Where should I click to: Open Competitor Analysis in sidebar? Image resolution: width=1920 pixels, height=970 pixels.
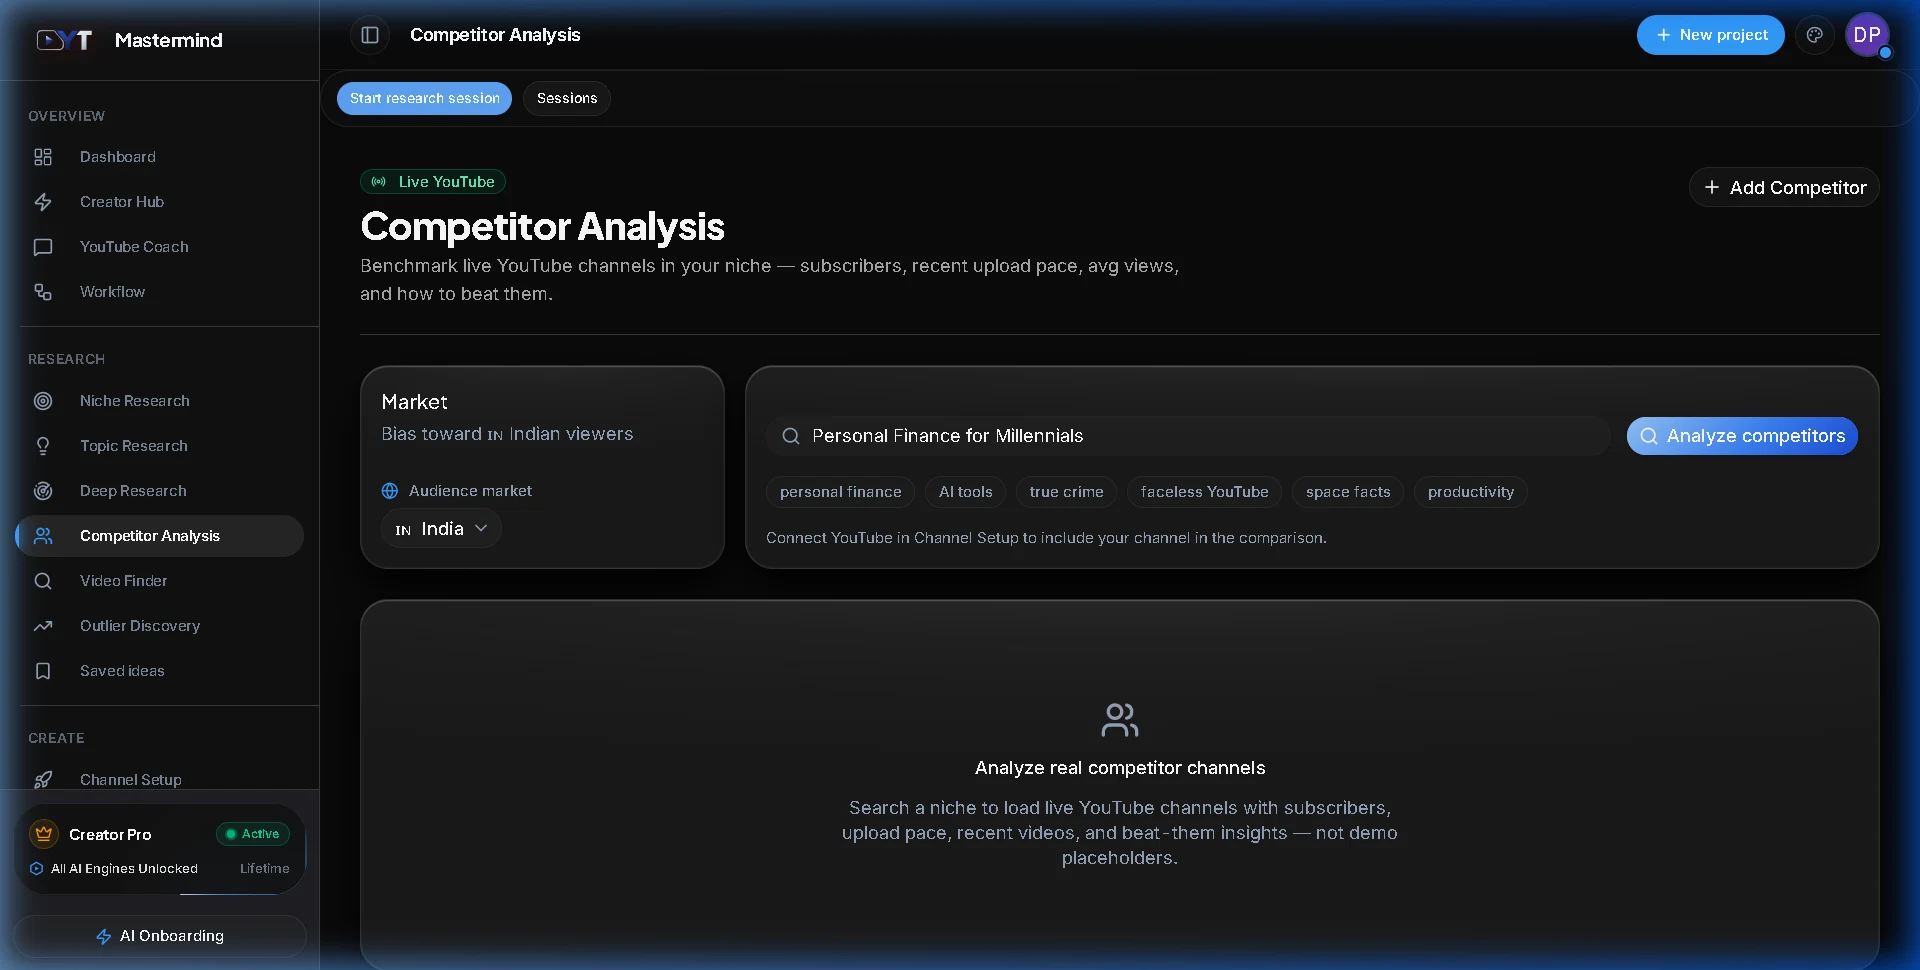160,536
